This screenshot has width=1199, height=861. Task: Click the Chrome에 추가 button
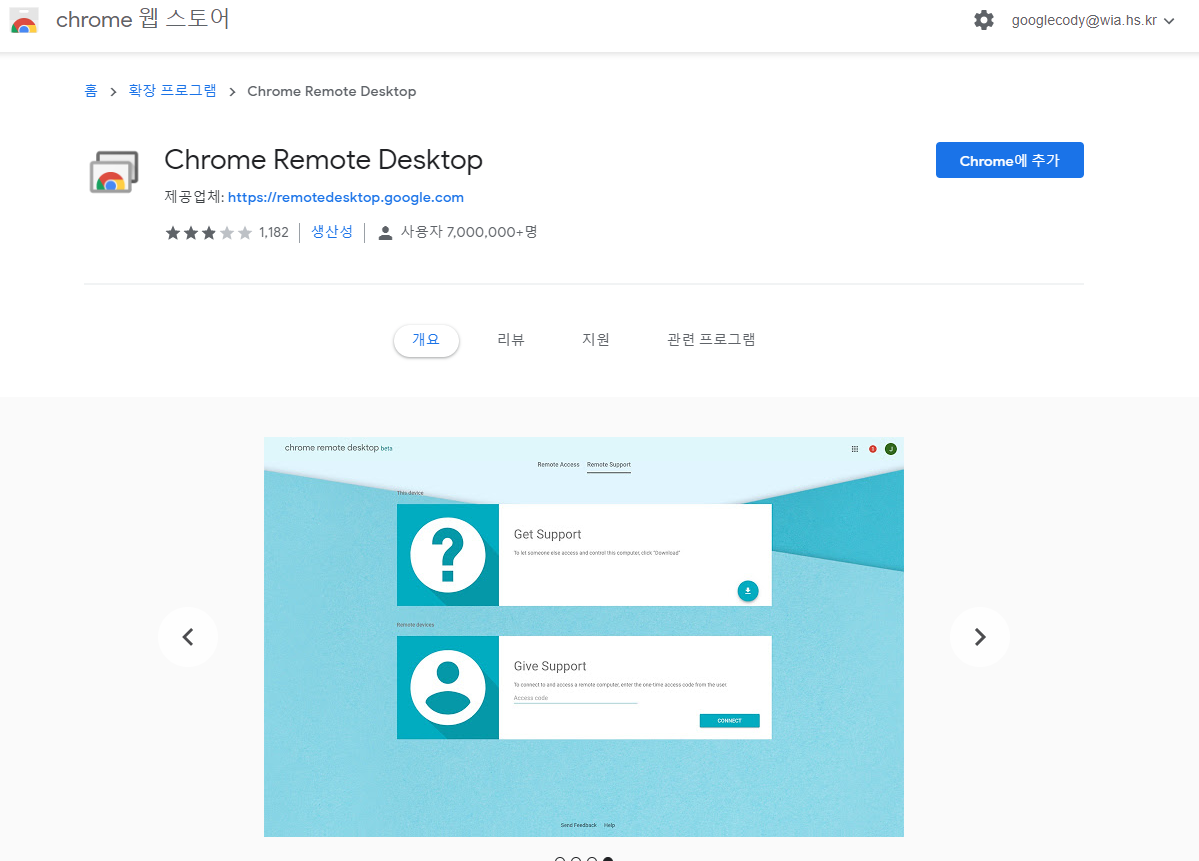(1009, 160)
